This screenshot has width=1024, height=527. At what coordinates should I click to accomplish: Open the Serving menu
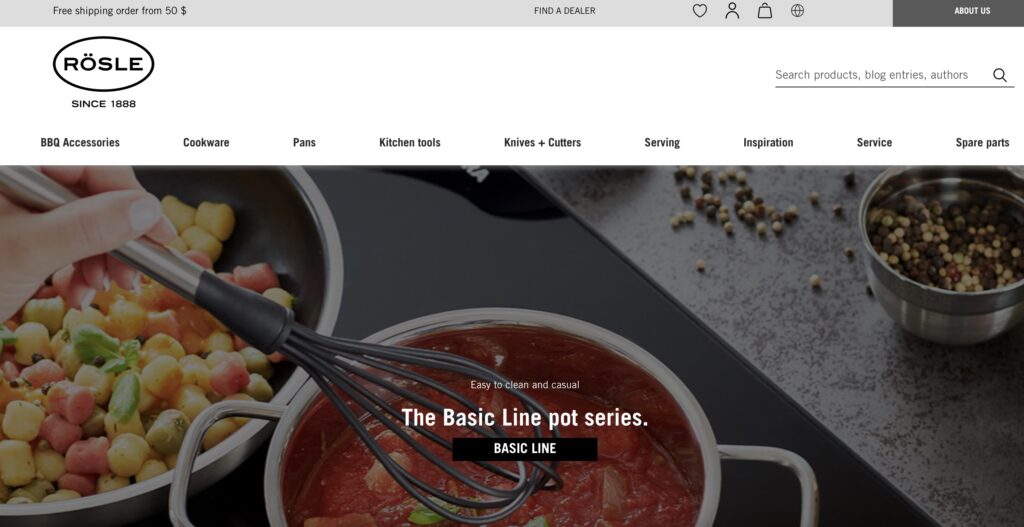pos(662,142)
